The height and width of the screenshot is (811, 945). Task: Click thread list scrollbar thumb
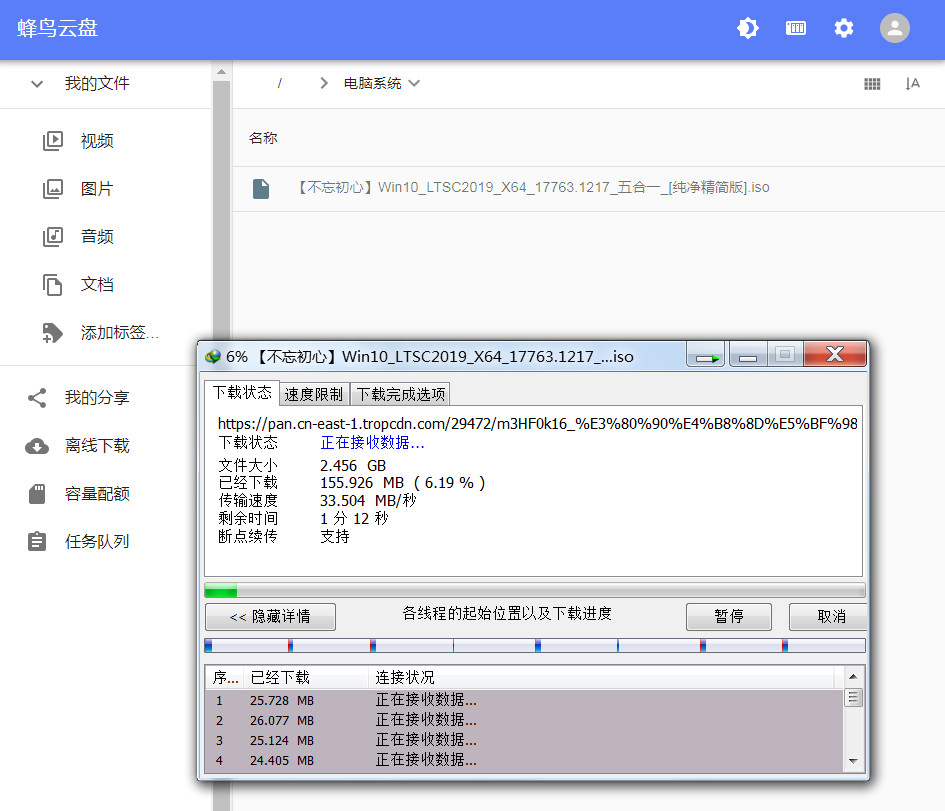(x=853, y=698)
